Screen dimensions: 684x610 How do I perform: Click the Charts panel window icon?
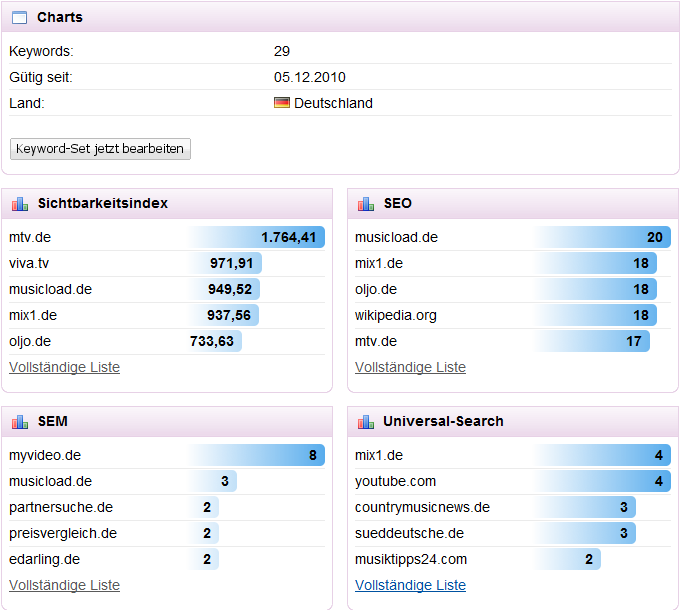point(19,17)
